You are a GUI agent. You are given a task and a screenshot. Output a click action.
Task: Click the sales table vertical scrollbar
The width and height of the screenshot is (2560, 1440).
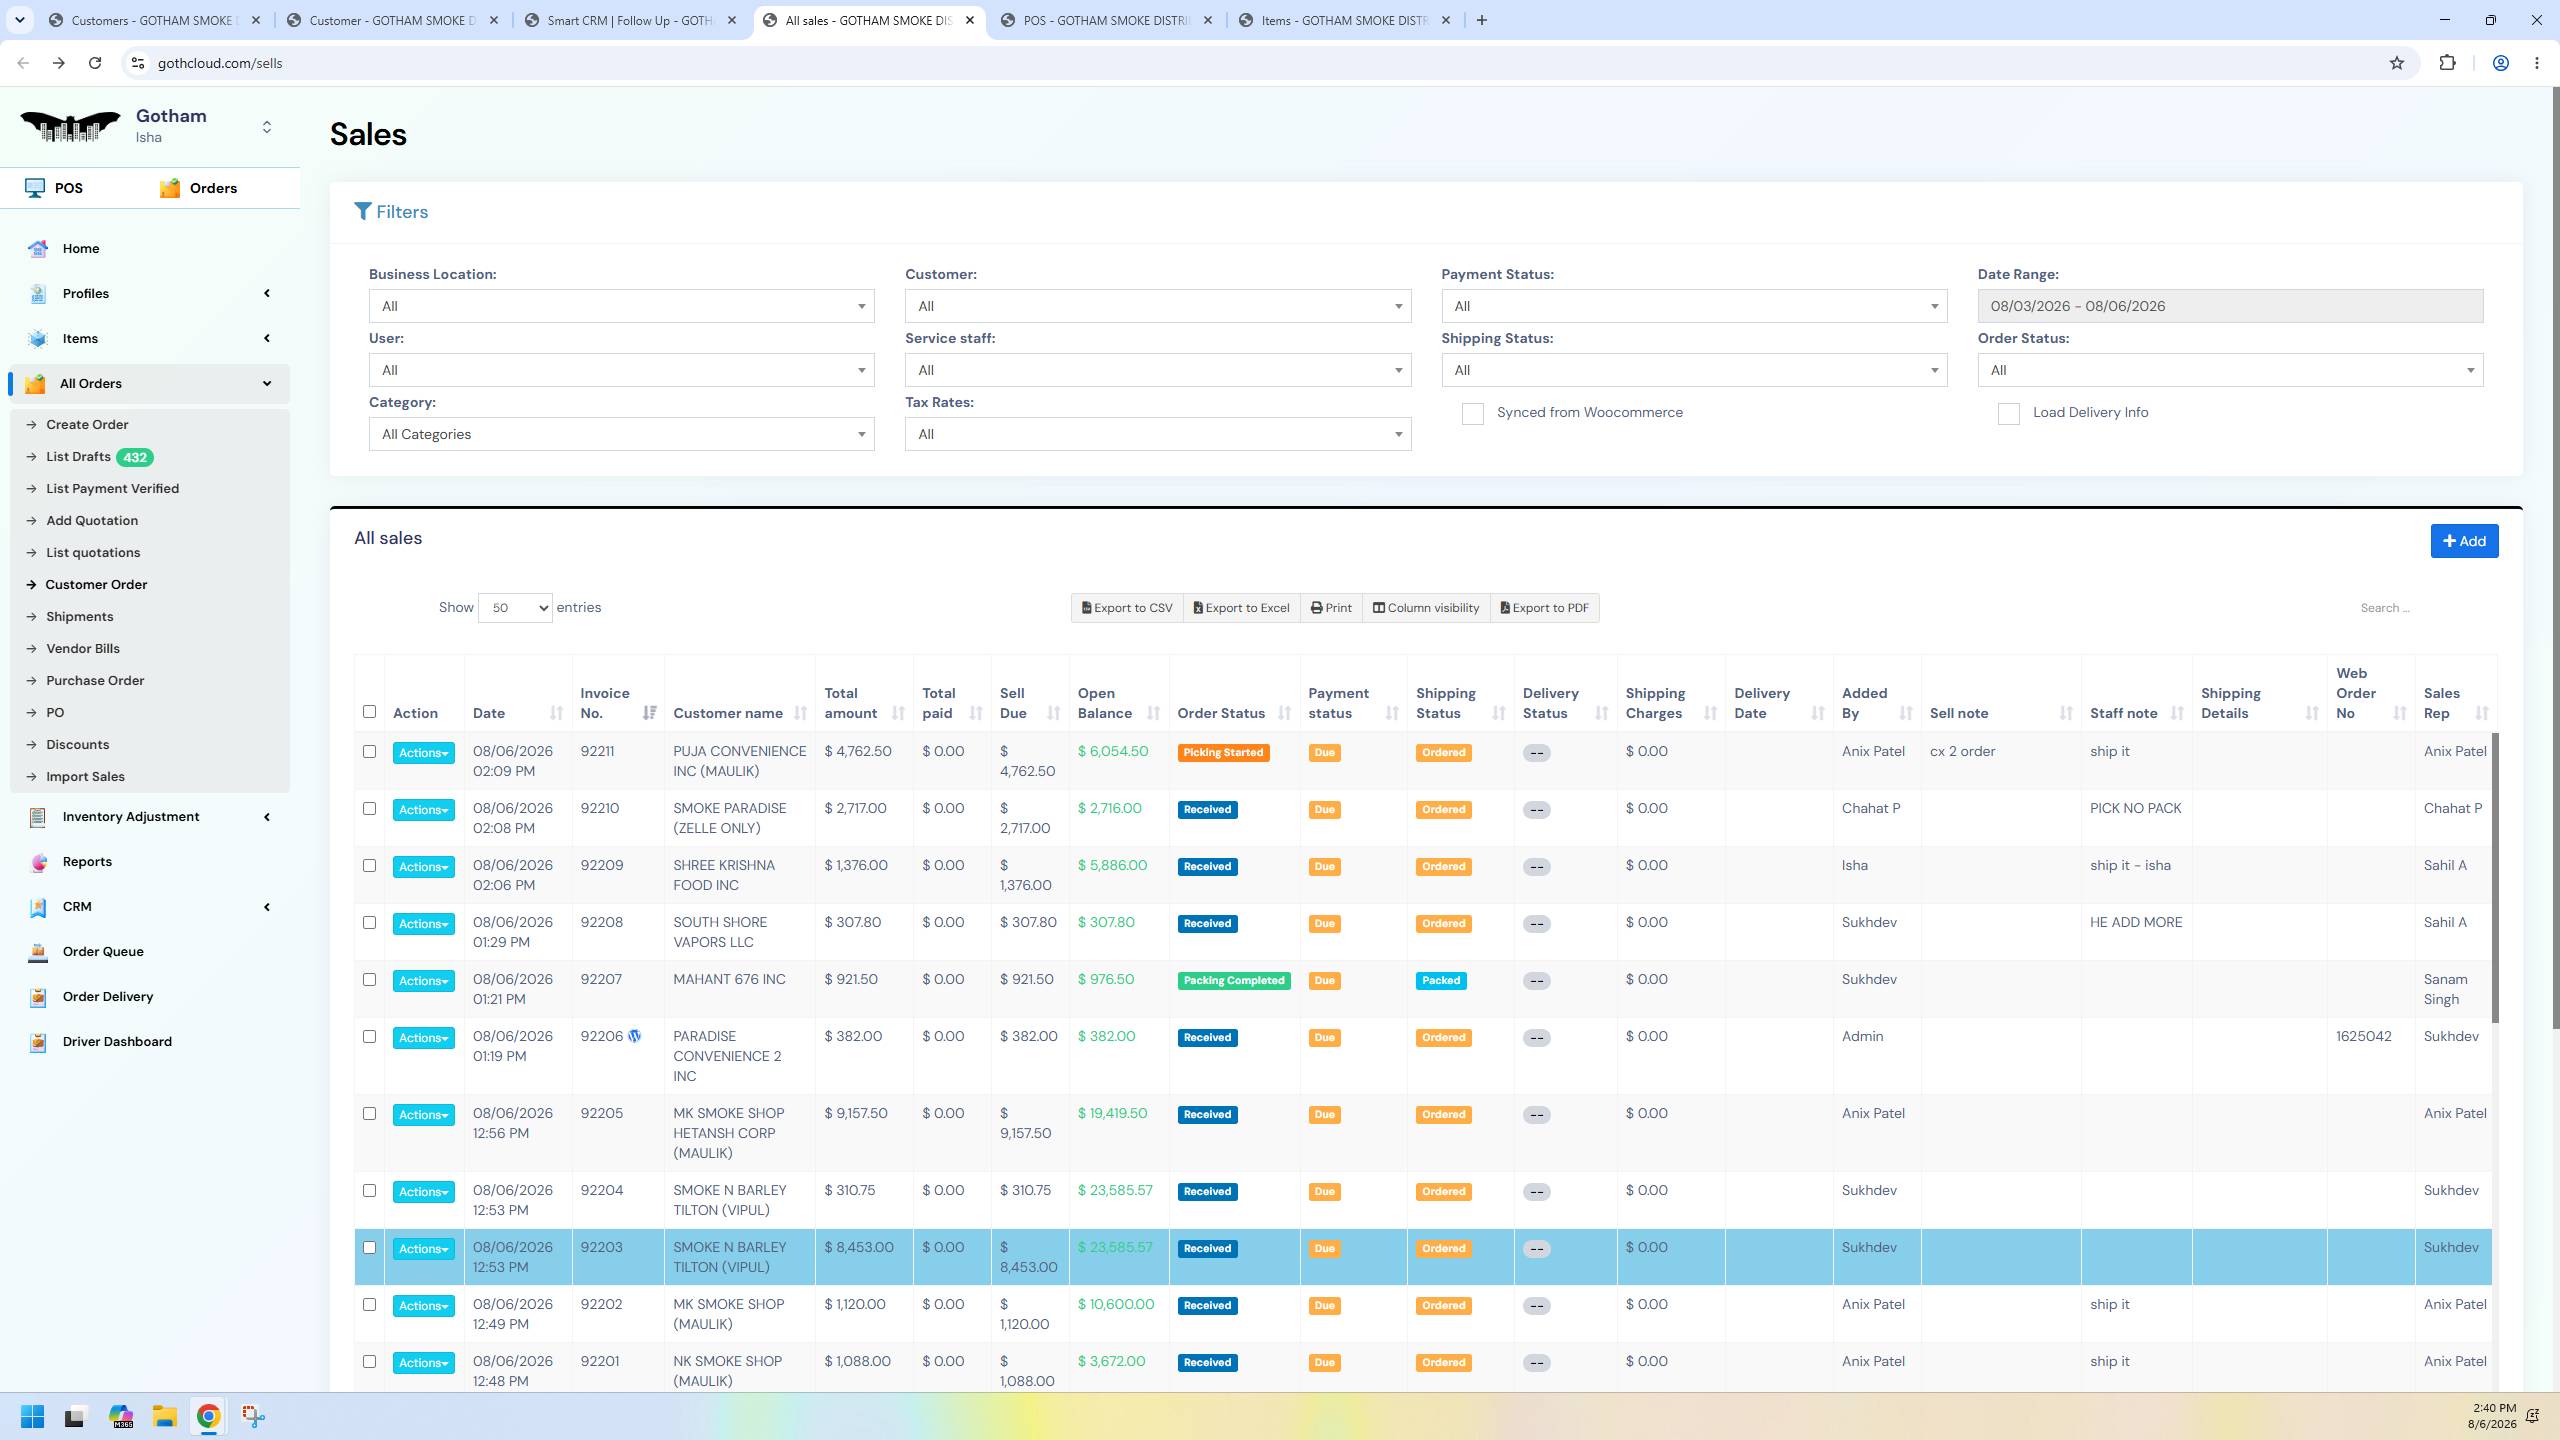2494,878
